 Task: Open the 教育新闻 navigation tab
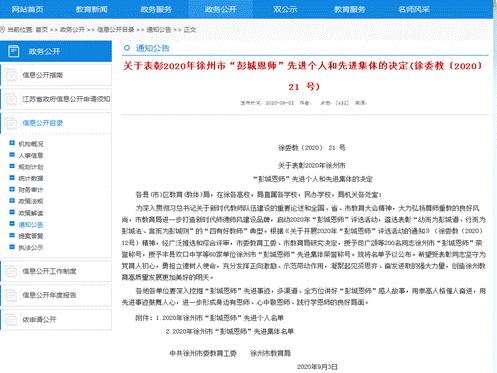coord(92,9)
